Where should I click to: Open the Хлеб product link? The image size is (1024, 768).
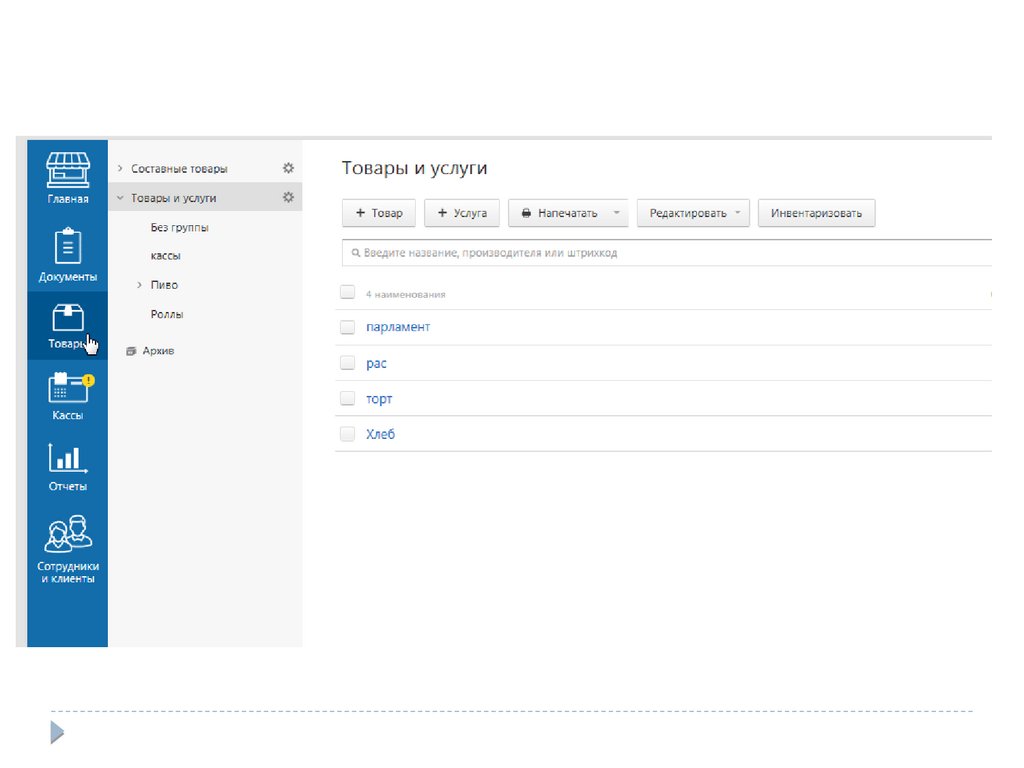[381, 434]
